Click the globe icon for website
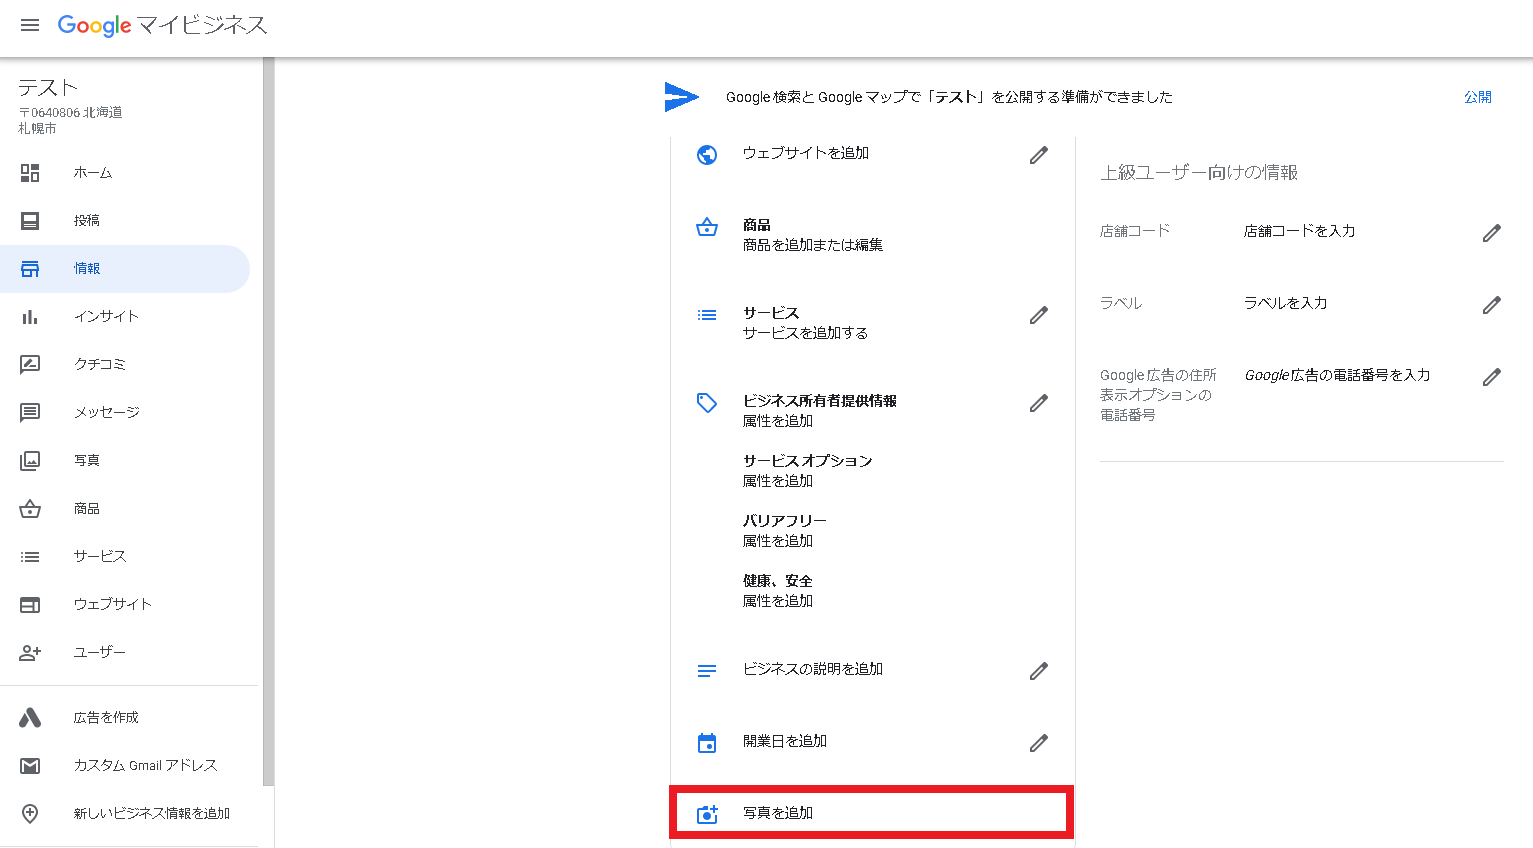This screenshot has height=848, width=1533. (x=707, y=155)
